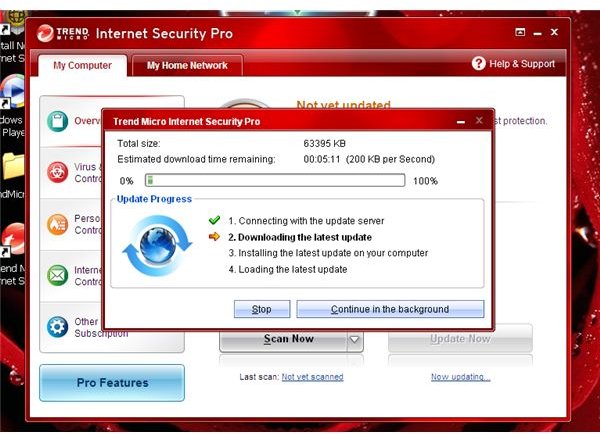
Task: Close the main Internet Security Pro window
Action: pyautogui.click(x=554, y=32)
